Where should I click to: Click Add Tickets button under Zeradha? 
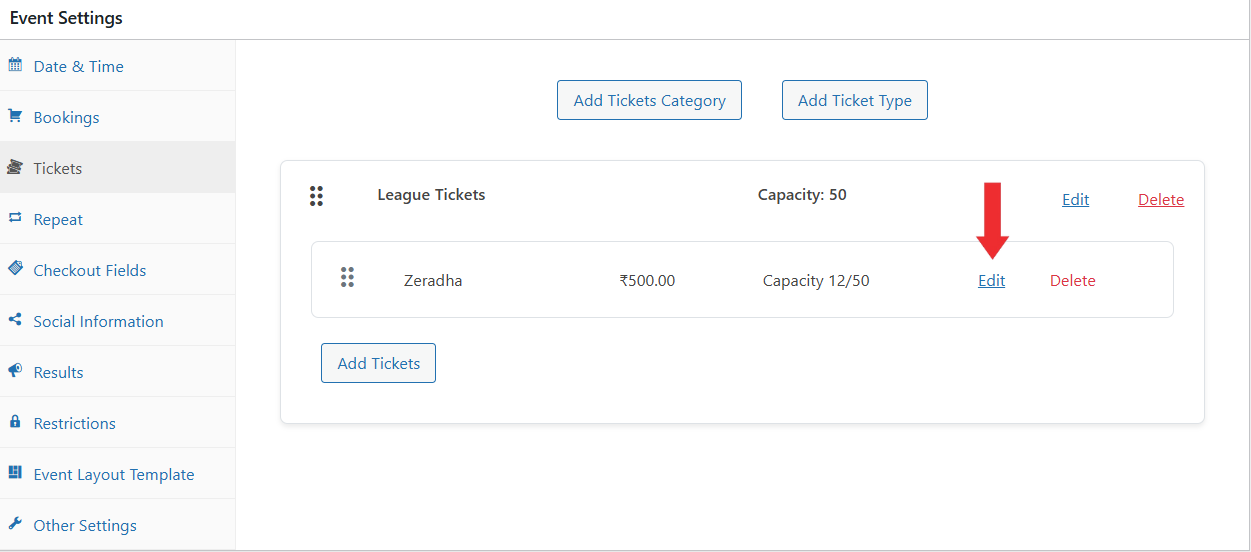click(378, 363)
